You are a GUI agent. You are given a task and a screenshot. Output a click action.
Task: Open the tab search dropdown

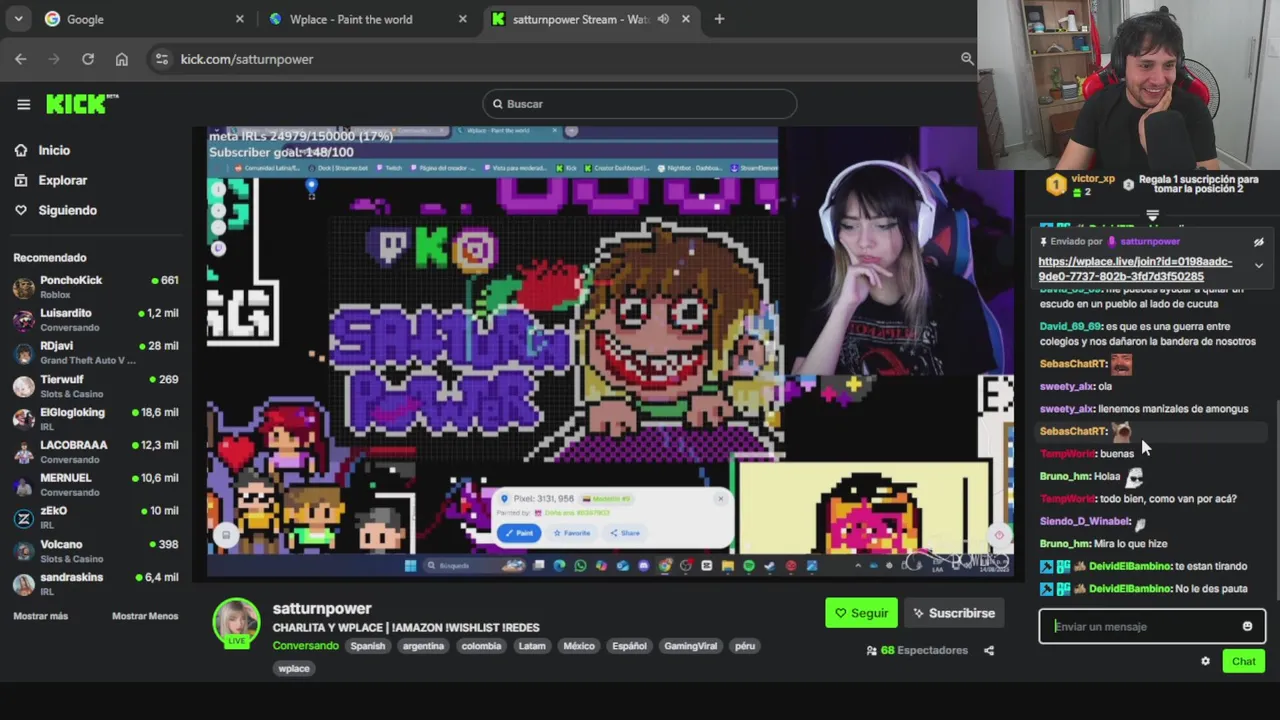pos(19,19)
